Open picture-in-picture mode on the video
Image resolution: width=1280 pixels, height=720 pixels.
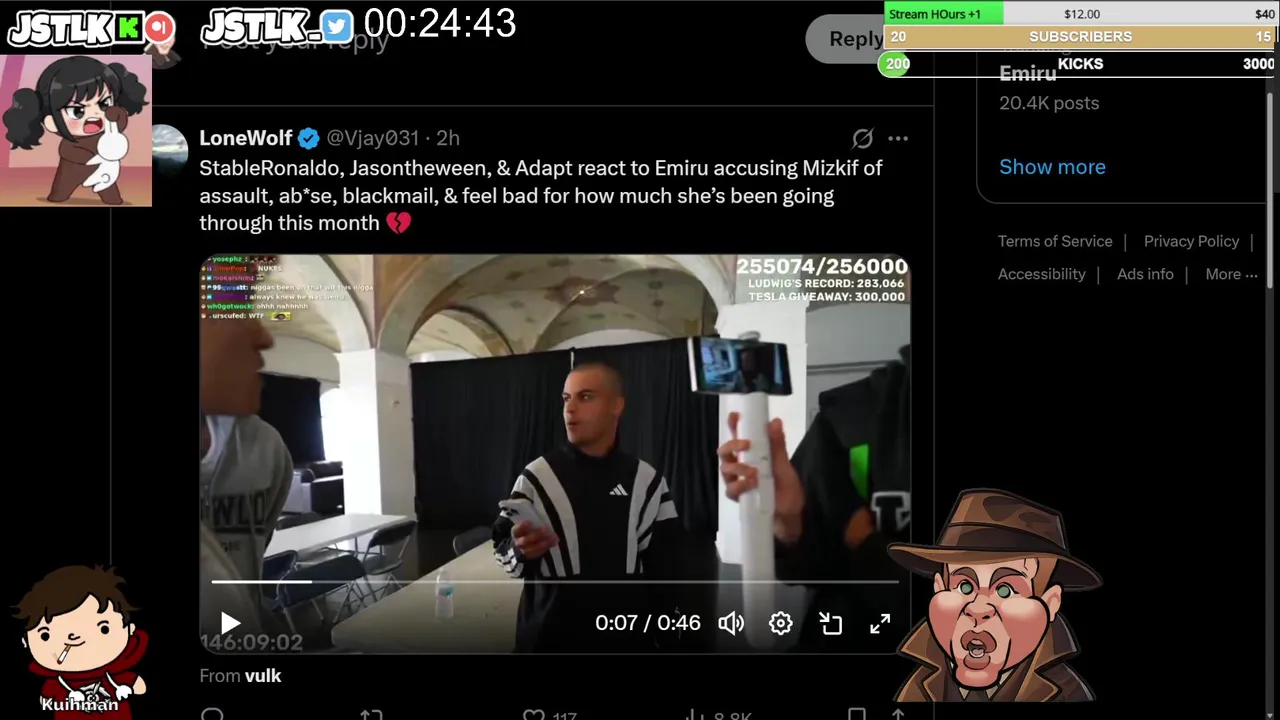[x=831, y=623]
